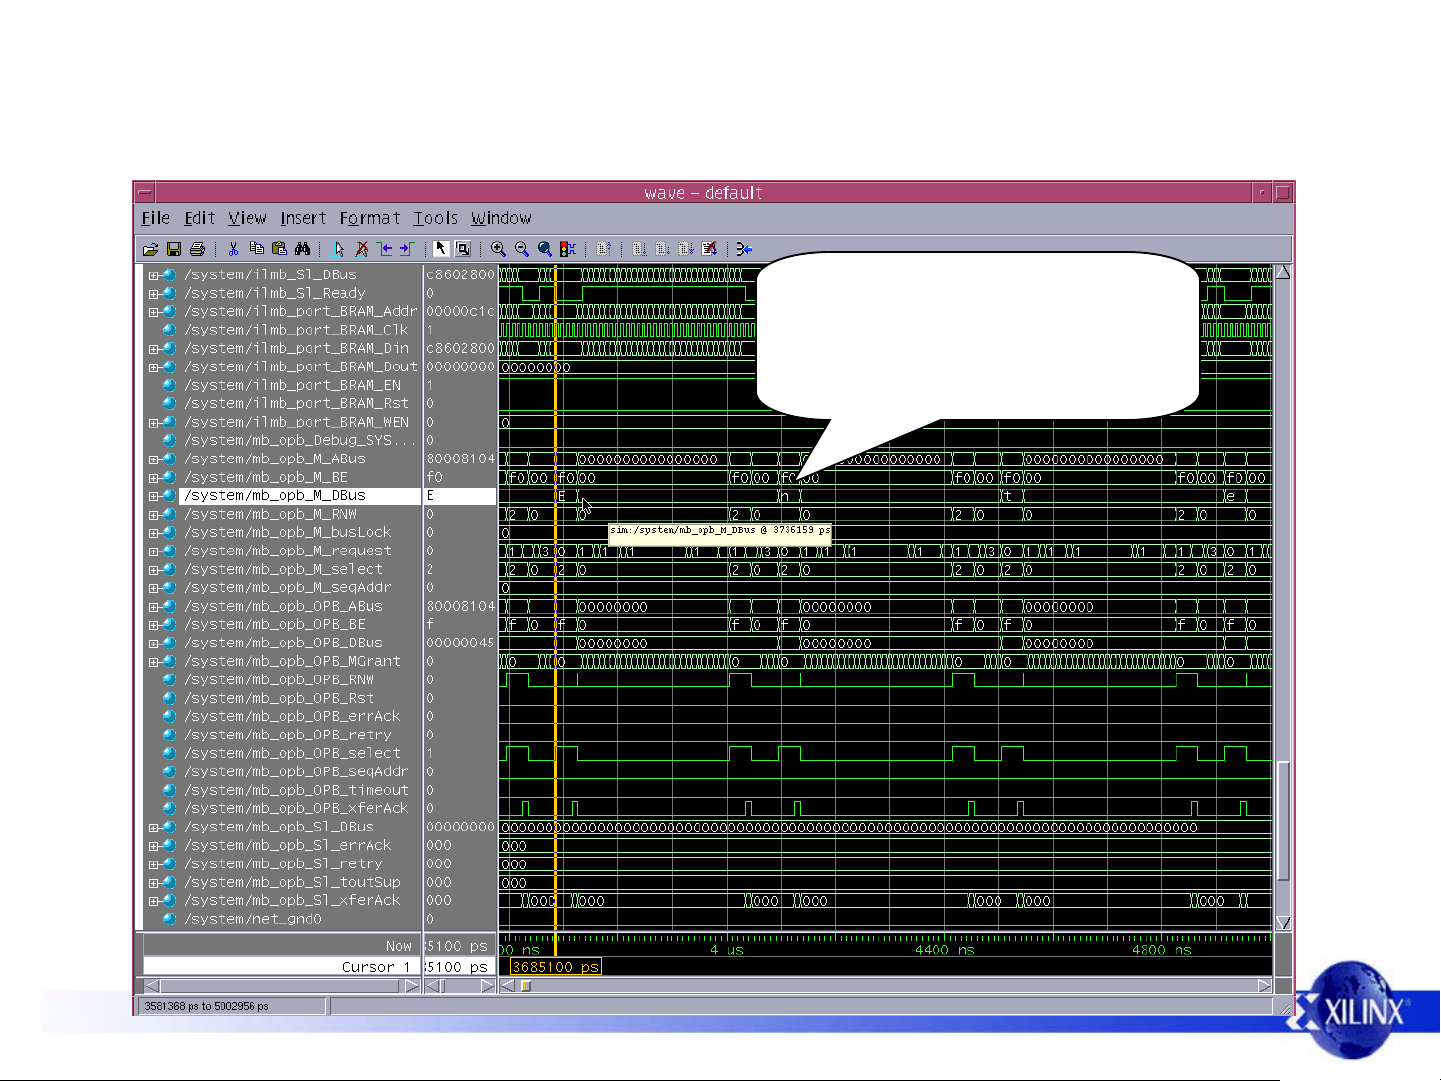
Task: Click the horizontal scrollbar thumb under the waveform
Action: [x=526, y=986]
